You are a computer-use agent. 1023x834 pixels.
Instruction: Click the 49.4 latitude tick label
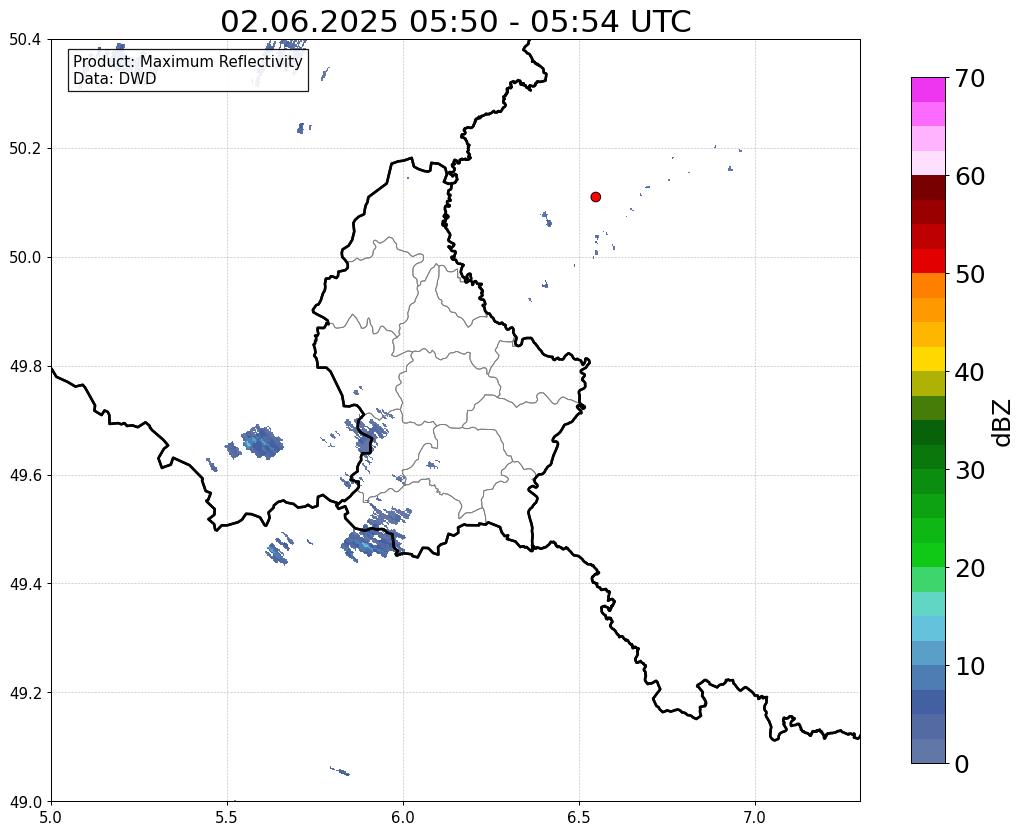click(25, 584)
